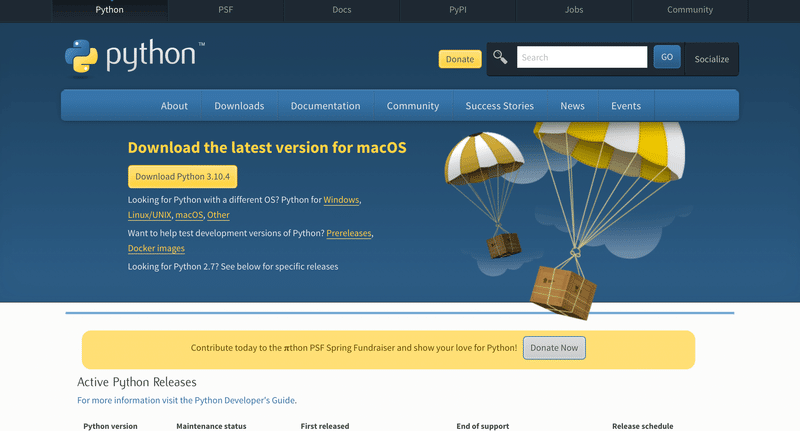Screen dimensions: 800x431
Task: Go to the PyPI top tab
Action: click(458, 10)
